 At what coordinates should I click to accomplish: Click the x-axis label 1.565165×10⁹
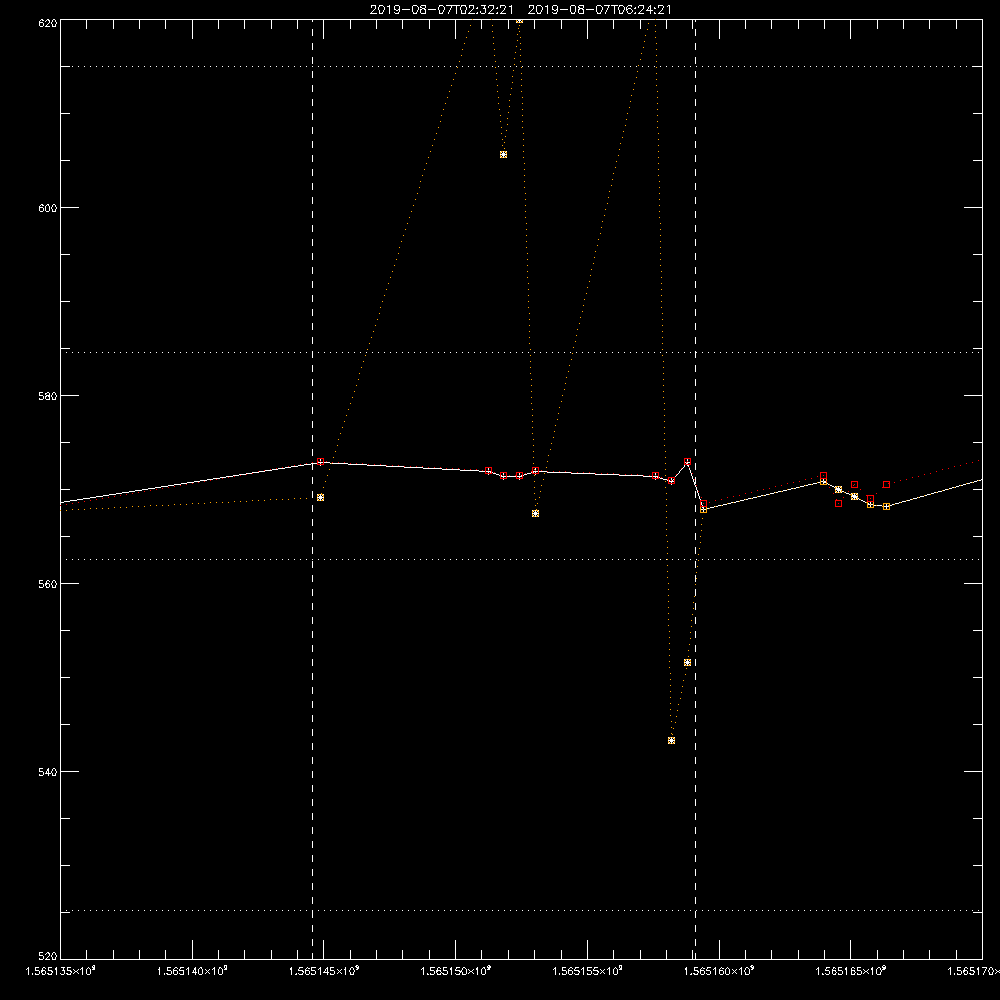point(851,971)
